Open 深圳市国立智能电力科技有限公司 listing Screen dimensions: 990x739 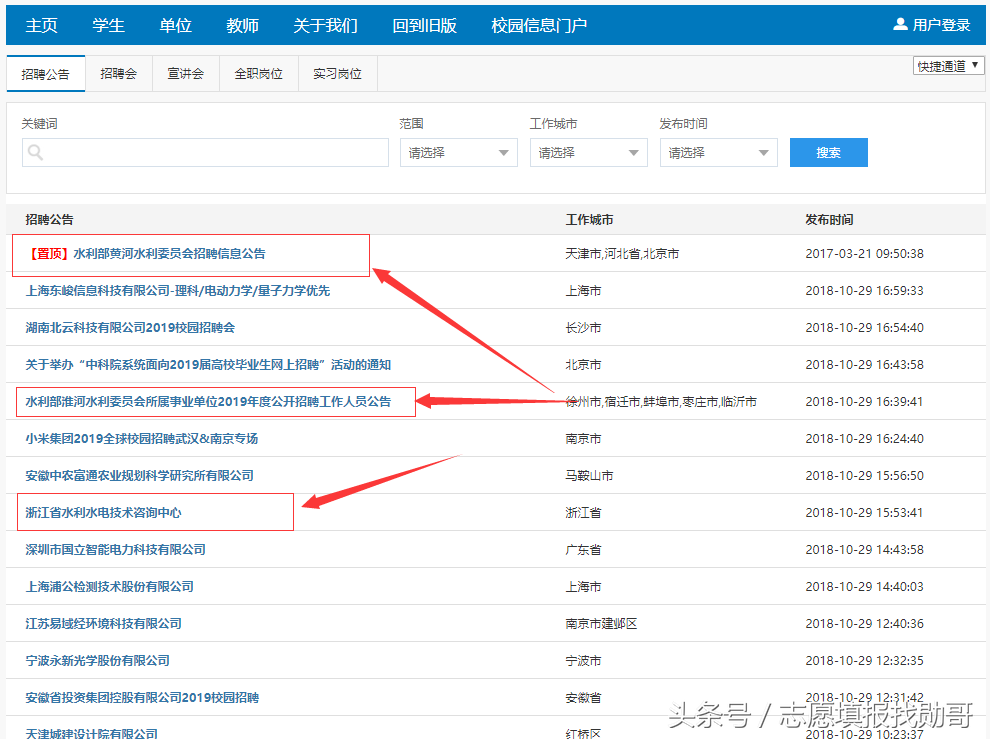click(116, 550)
